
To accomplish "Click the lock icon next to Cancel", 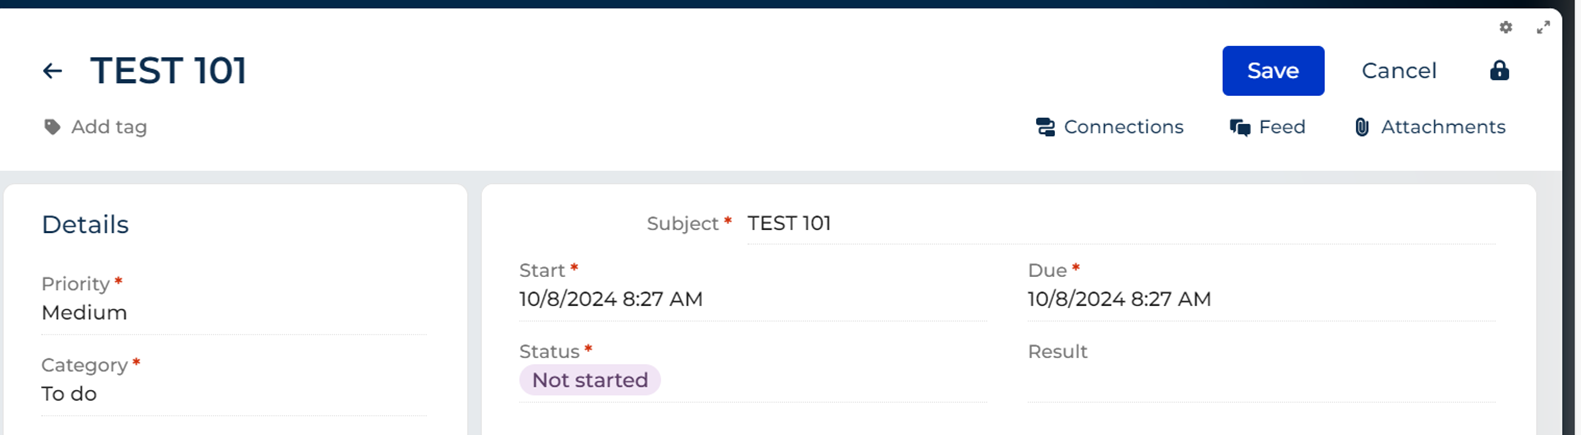I will (x=1499, y=70).
